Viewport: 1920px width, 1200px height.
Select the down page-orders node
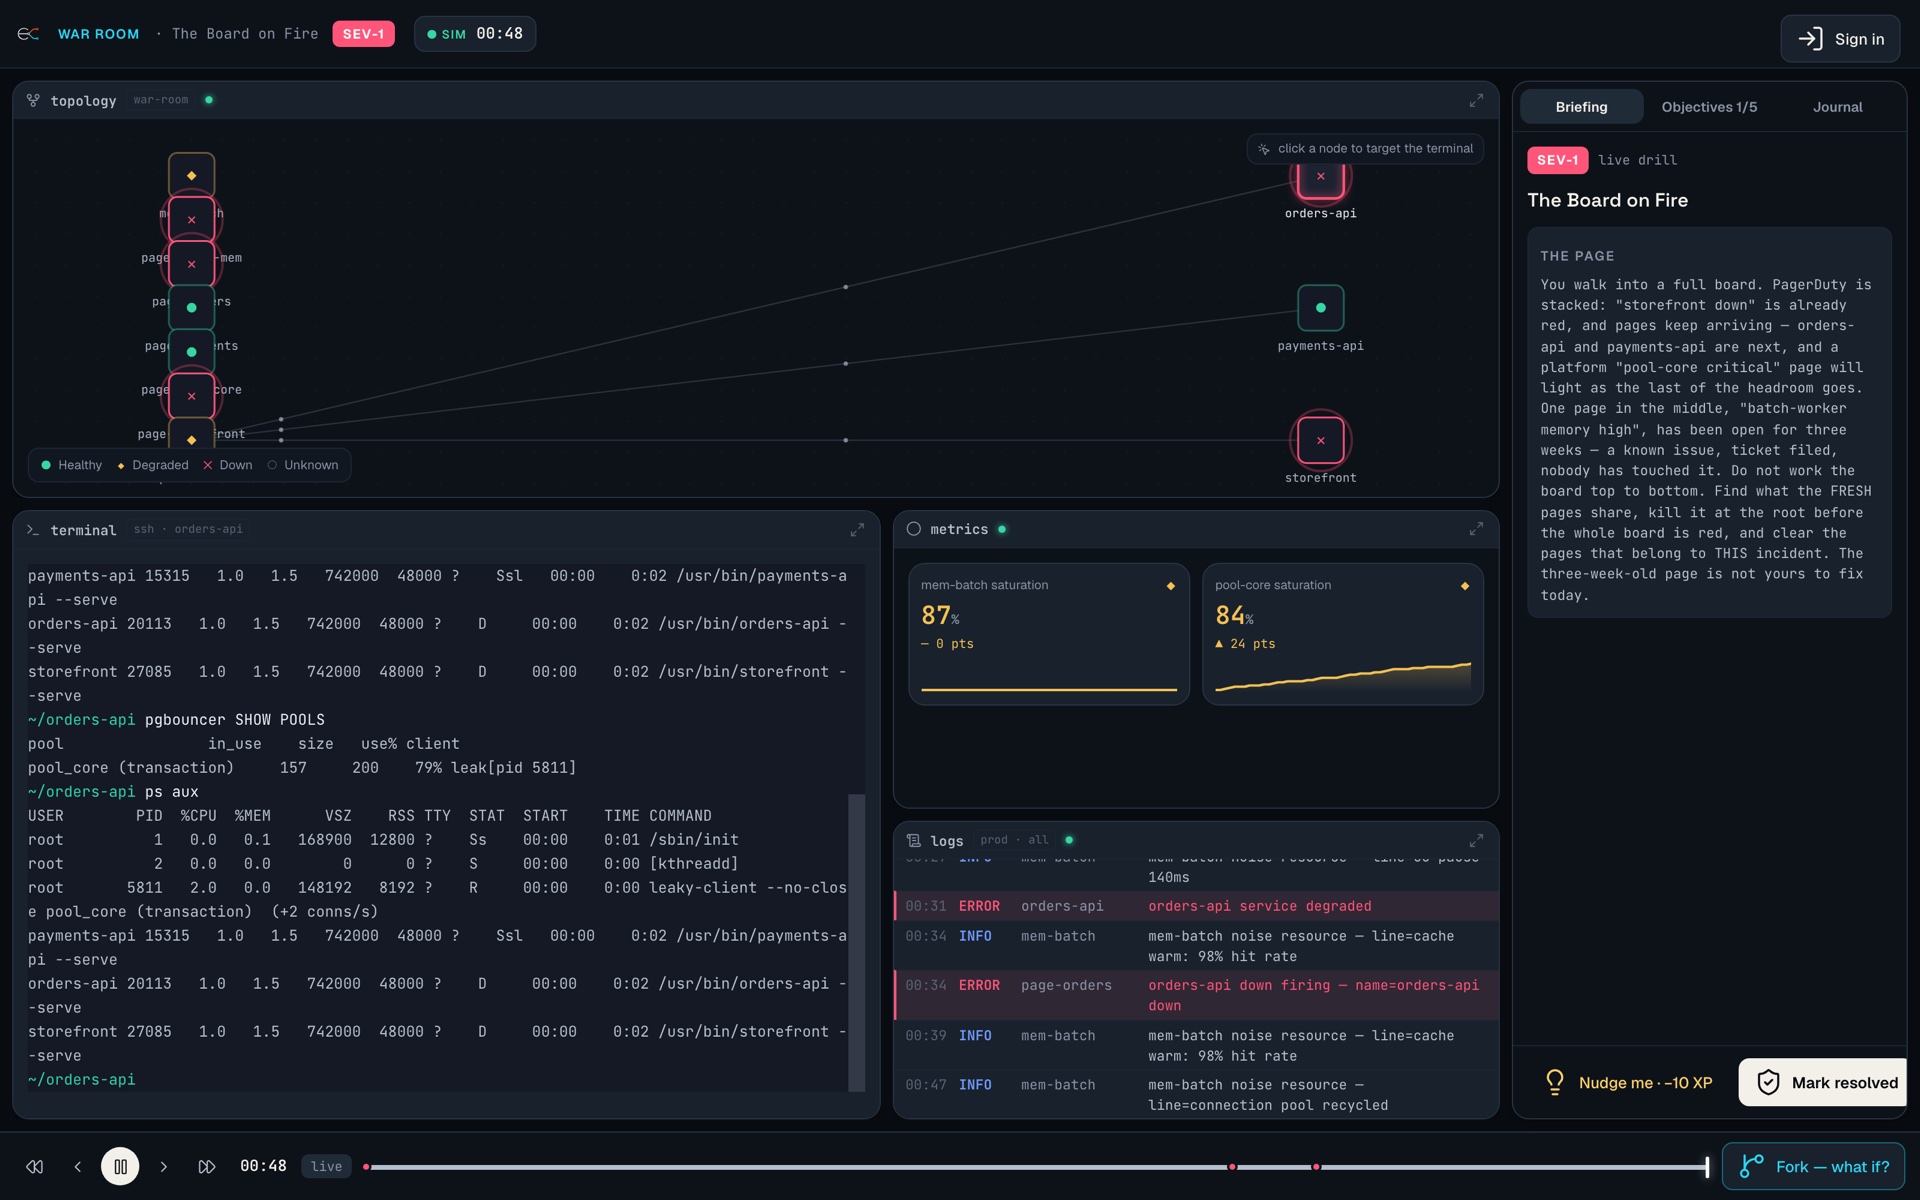(191, 263)
